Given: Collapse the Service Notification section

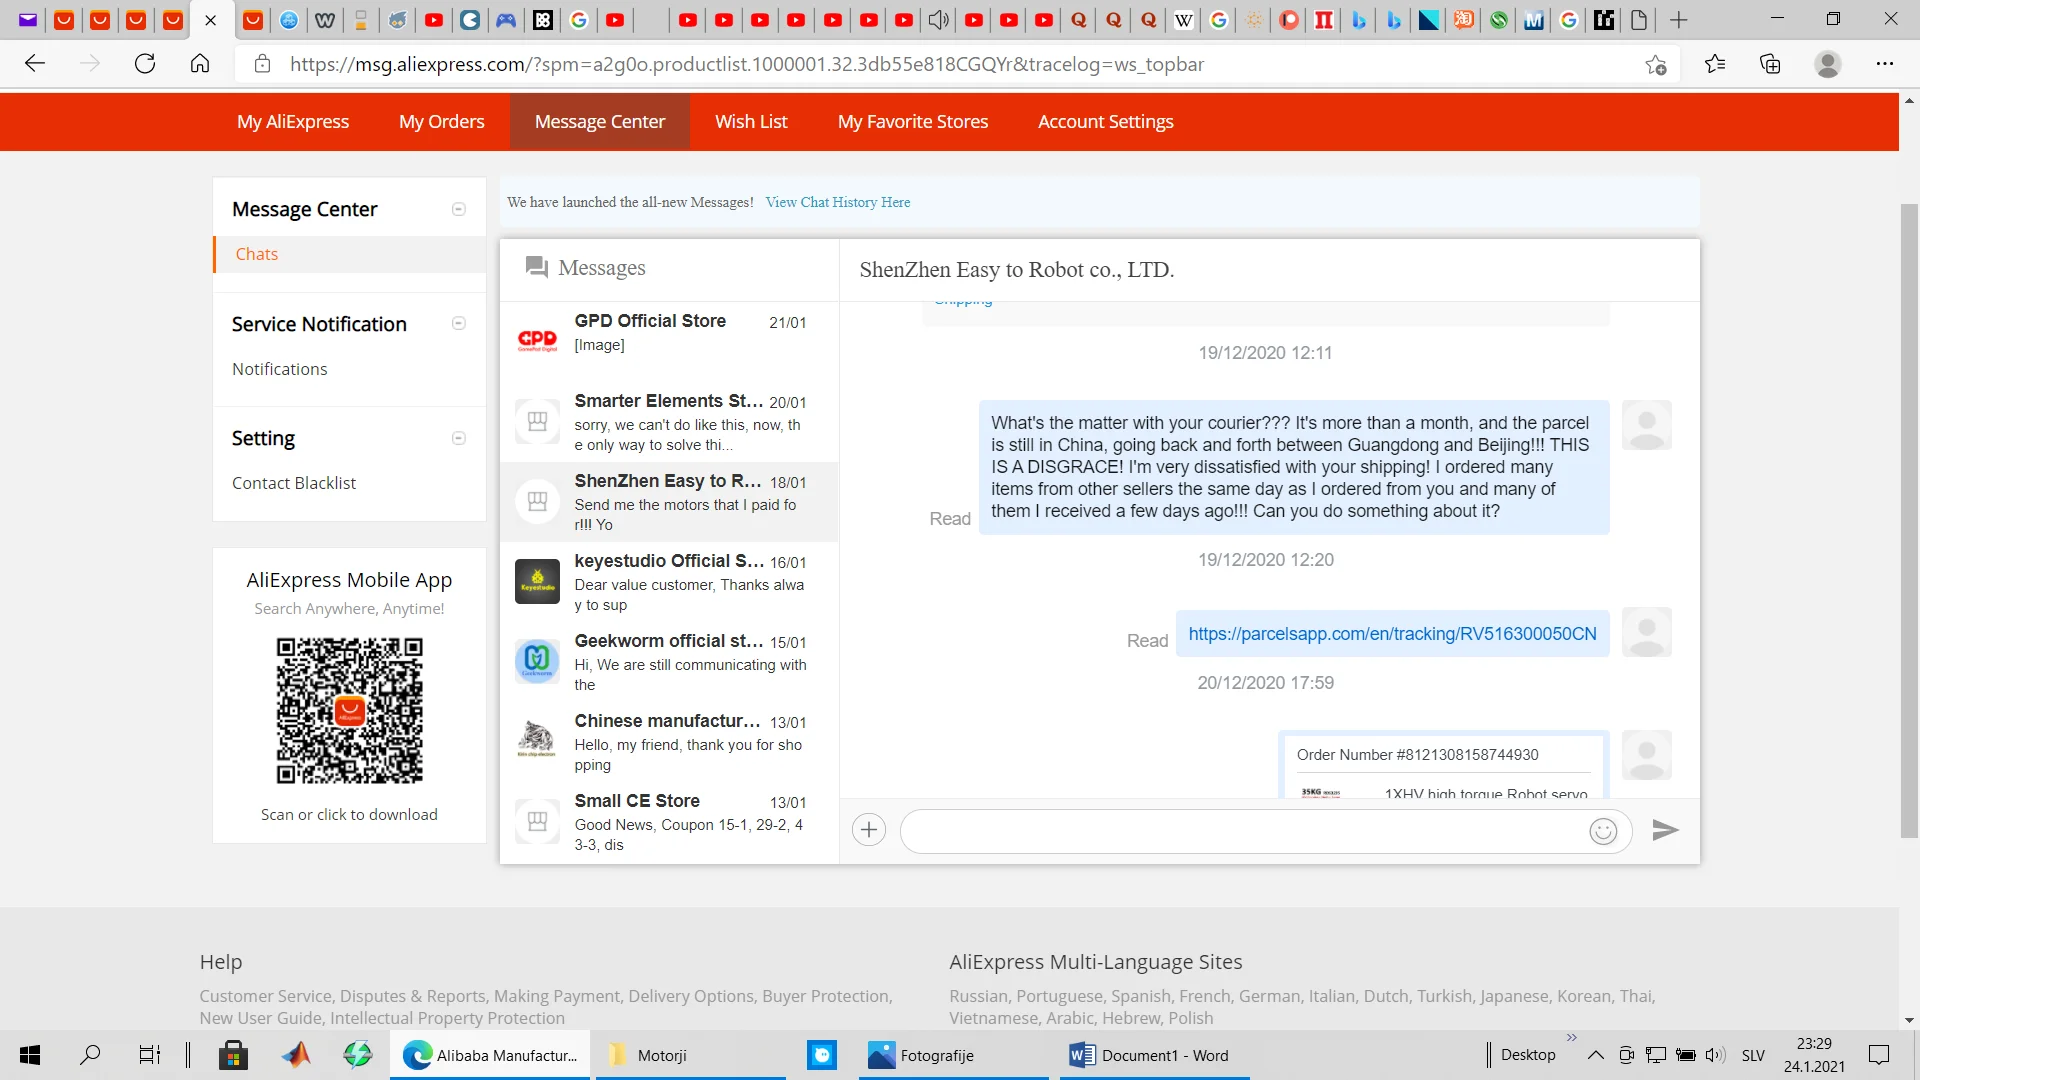Looking at the screenshot, I should point(459,323).
